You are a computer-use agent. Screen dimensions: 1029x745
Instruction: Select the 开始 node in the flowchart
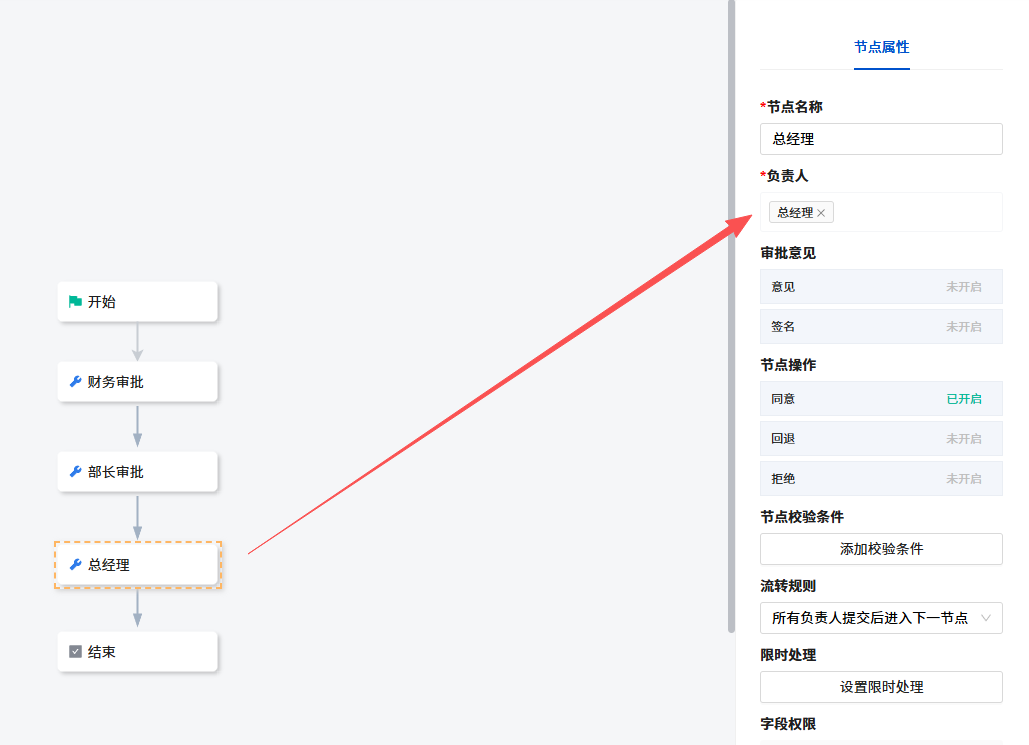(x=137, y=301)
